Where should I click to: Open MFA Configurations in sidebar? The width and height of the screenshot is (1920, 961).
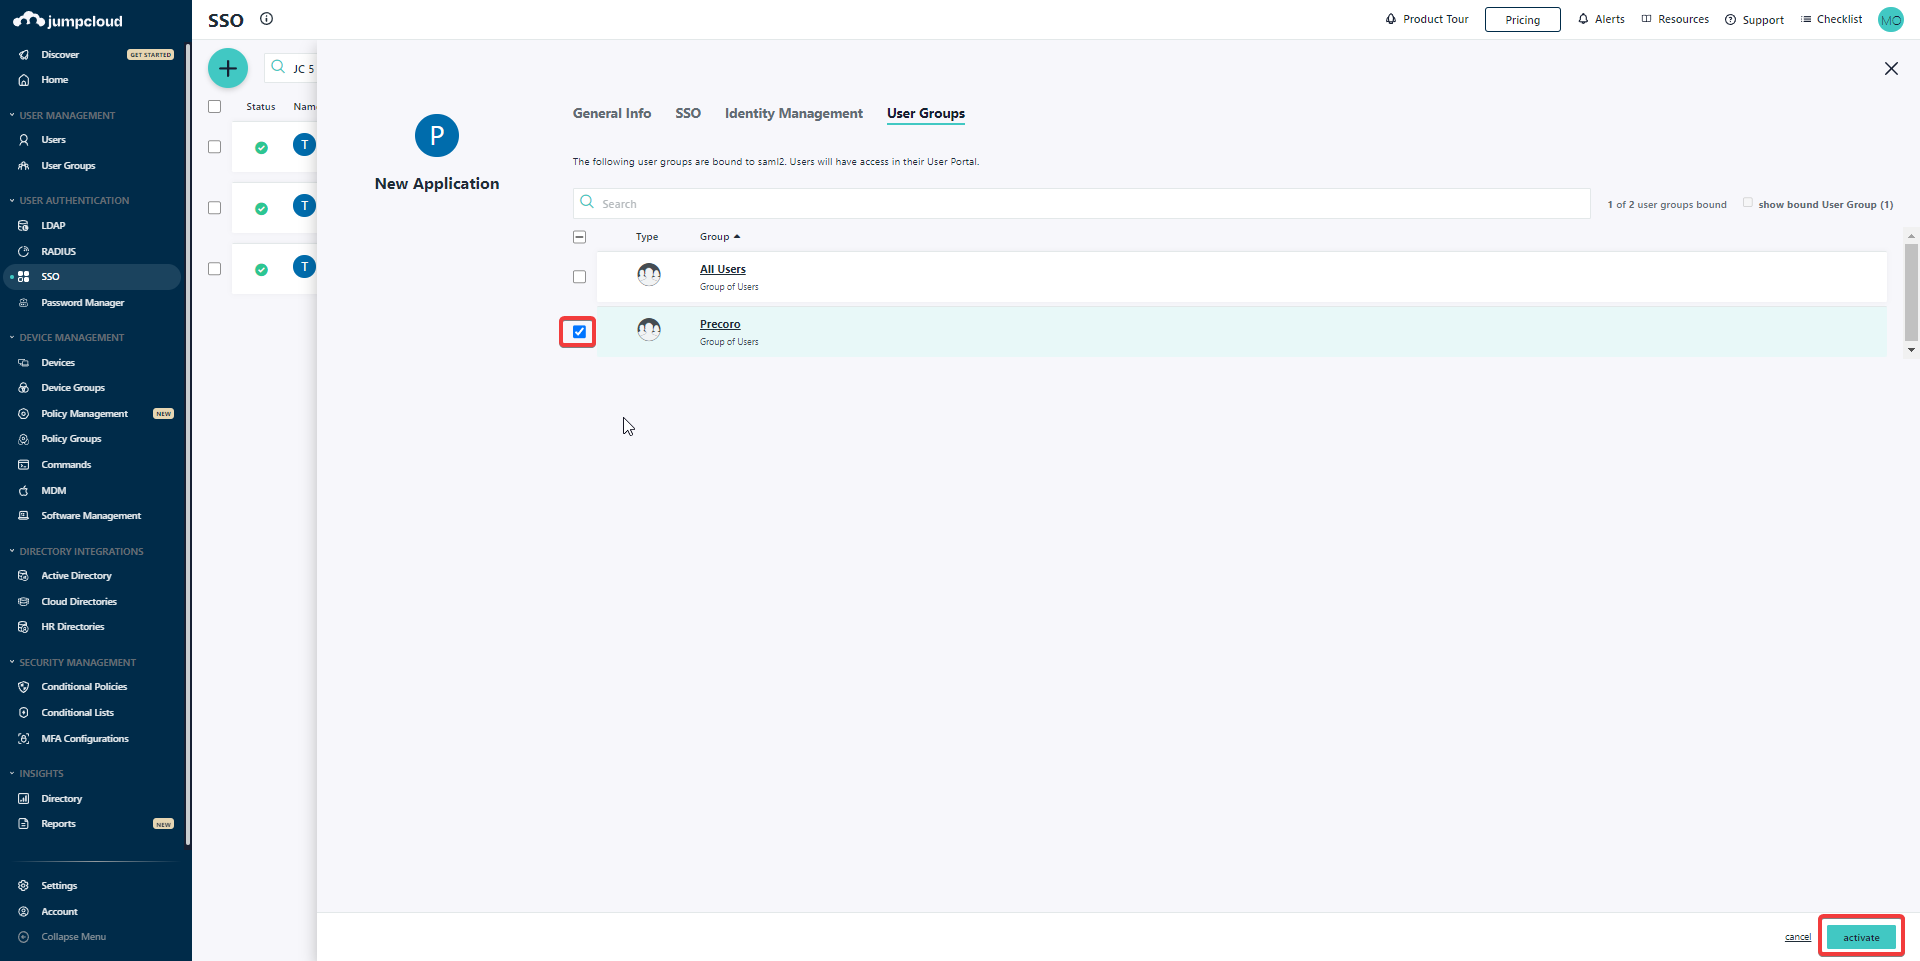pos(85,739)
